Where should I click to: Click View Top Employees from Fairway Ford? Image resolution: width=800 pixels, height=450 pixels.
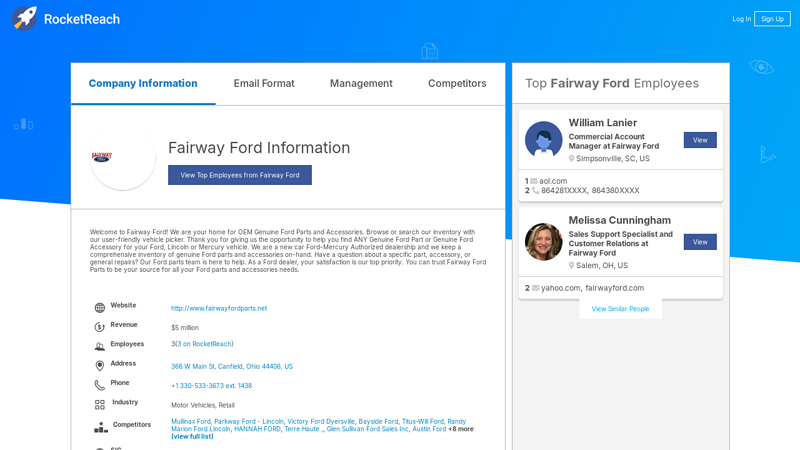pyautogui.click(x=240, y=175)
